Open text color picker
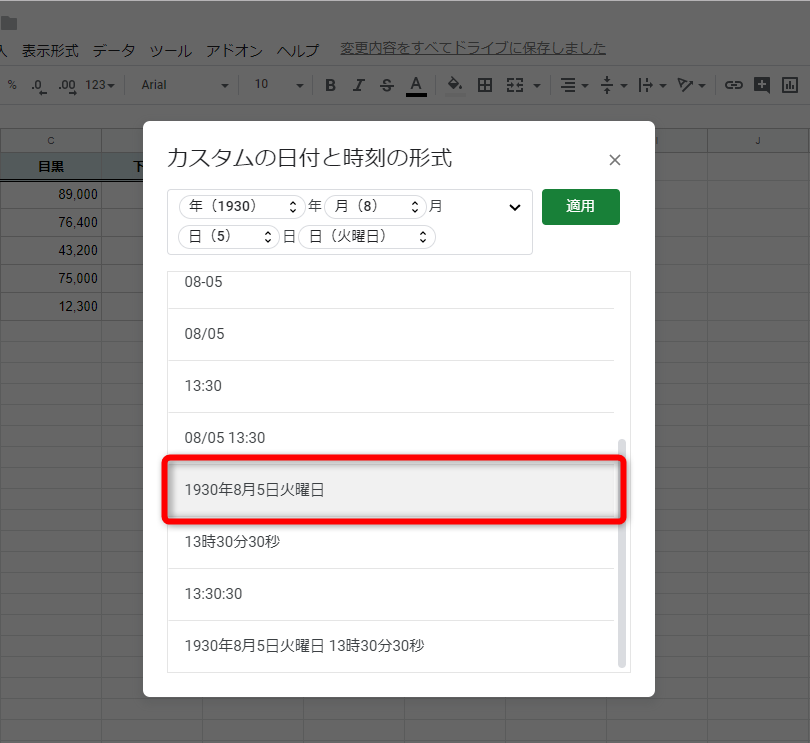Viewport: 810px width, 743px height. click(x=416, y=85)
